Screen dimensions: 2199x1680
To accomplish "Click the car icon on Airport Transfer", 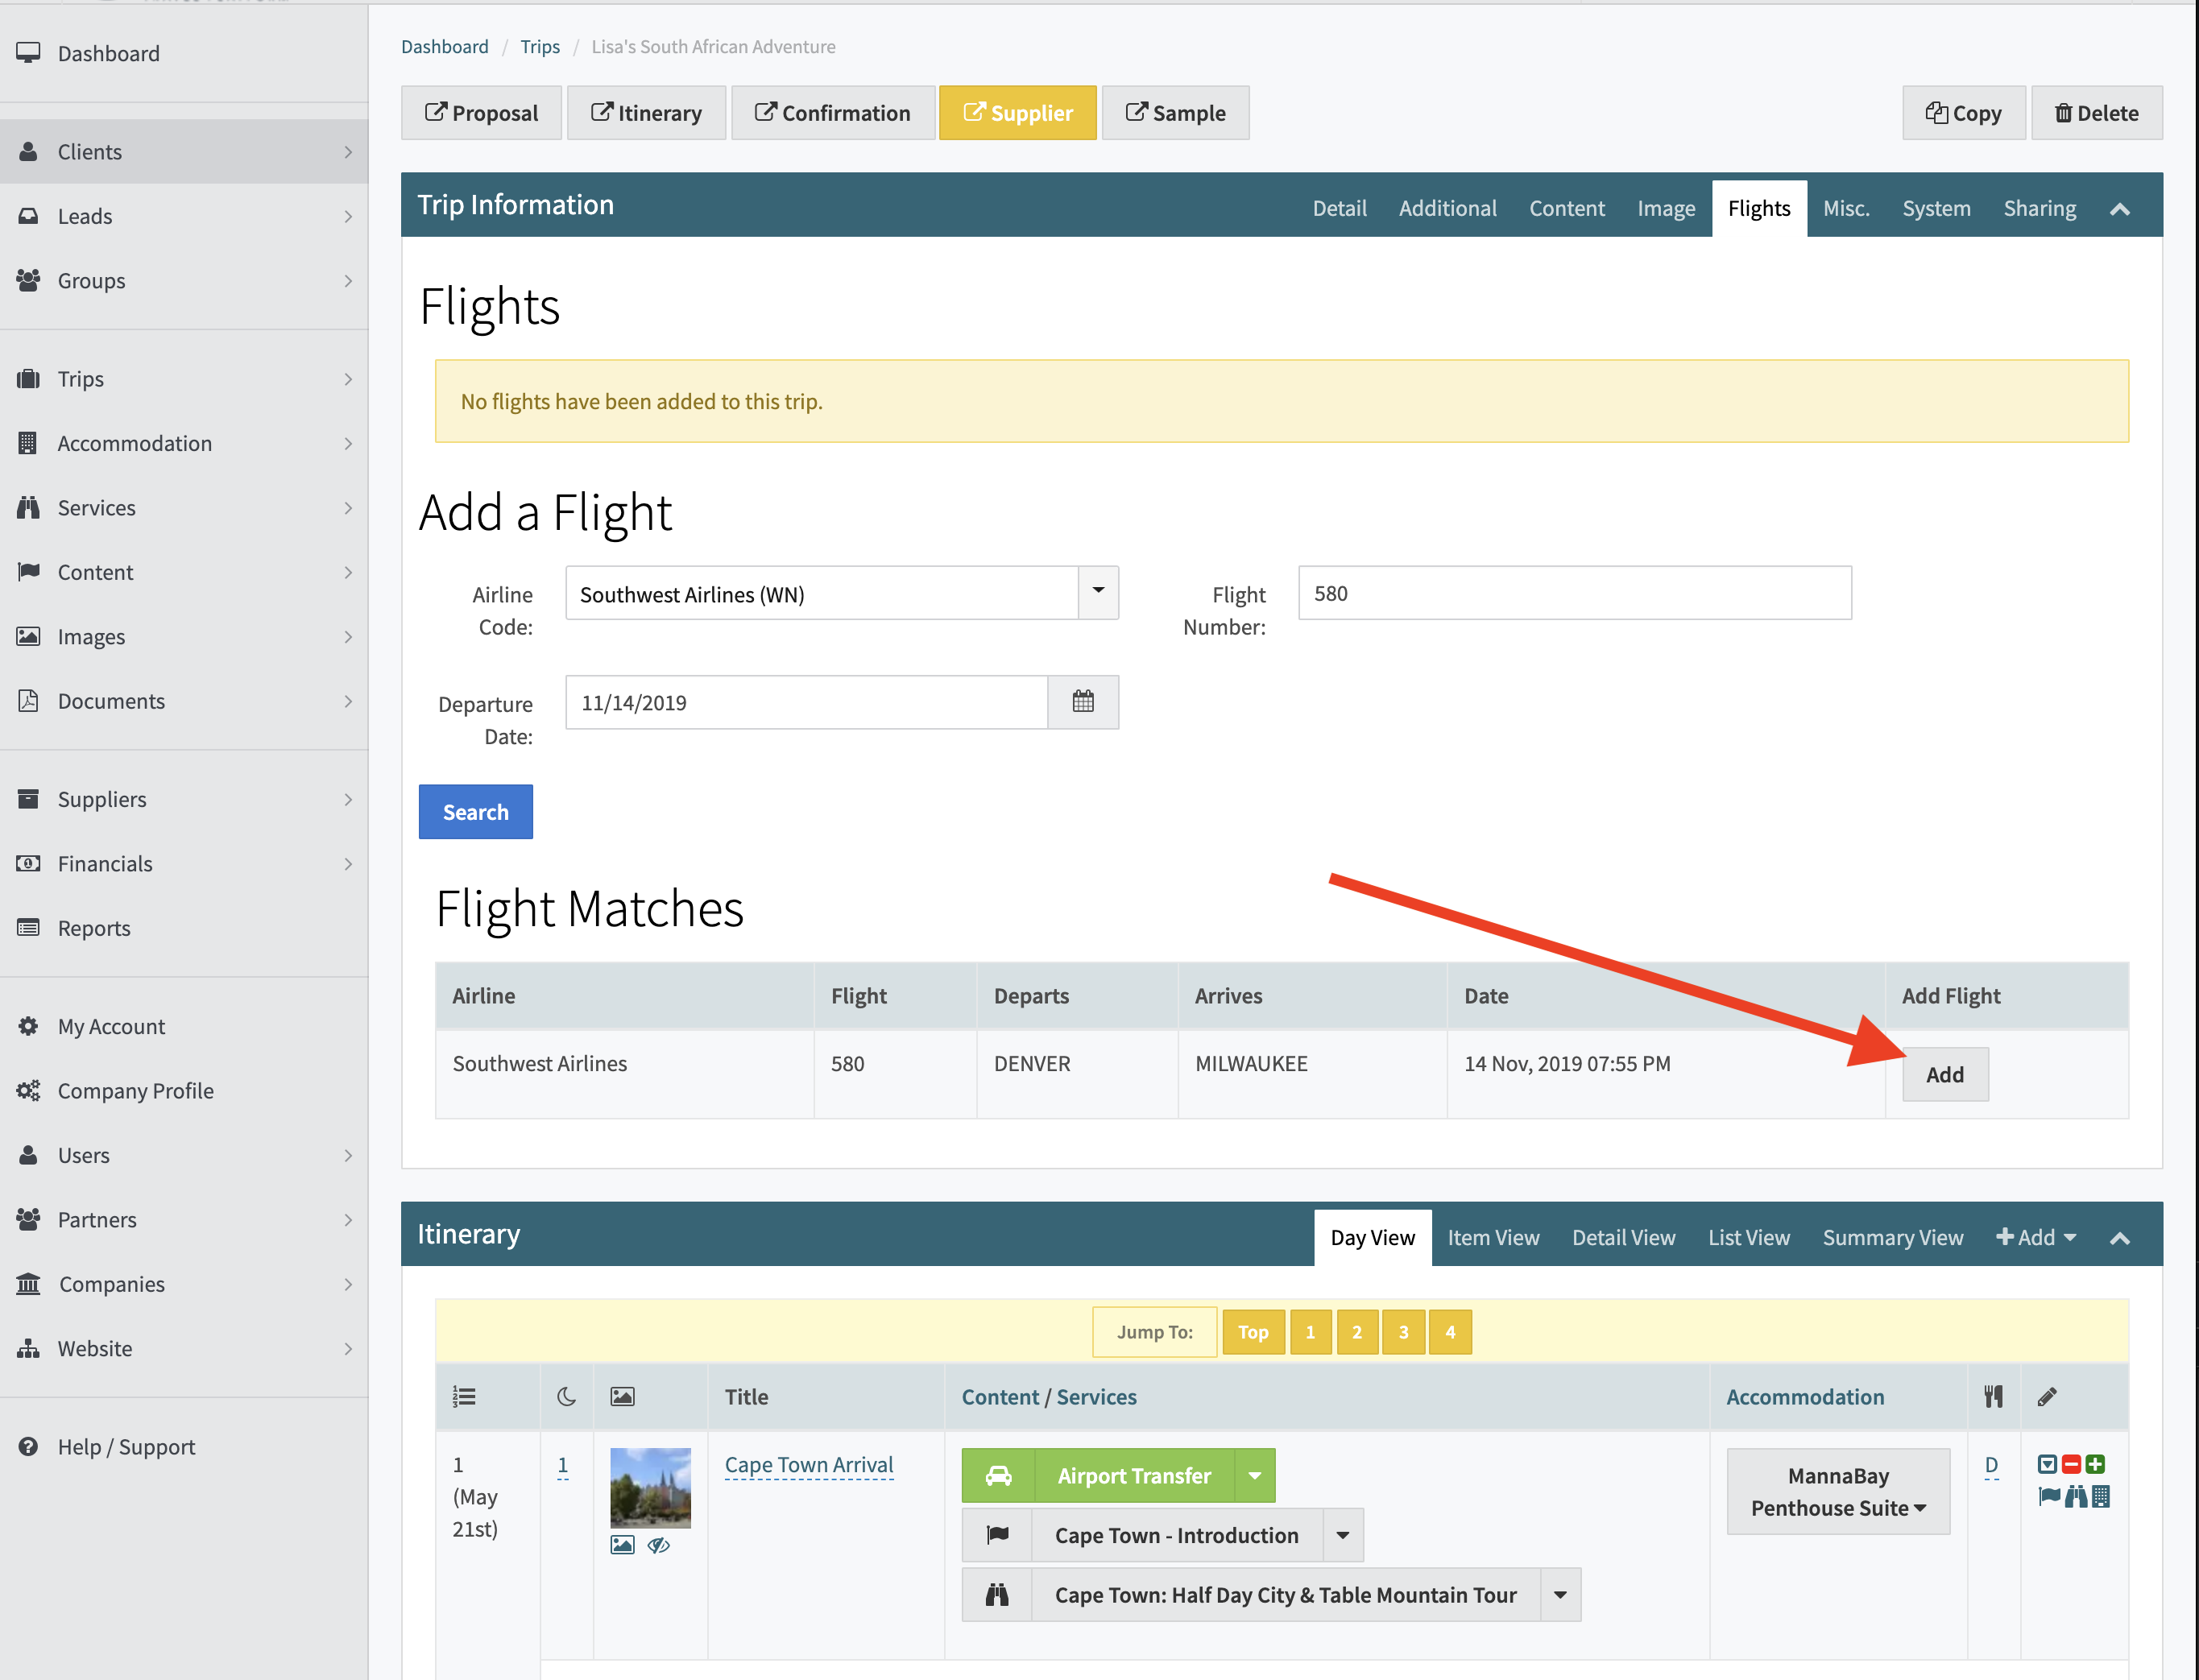I will point(998,1475).
